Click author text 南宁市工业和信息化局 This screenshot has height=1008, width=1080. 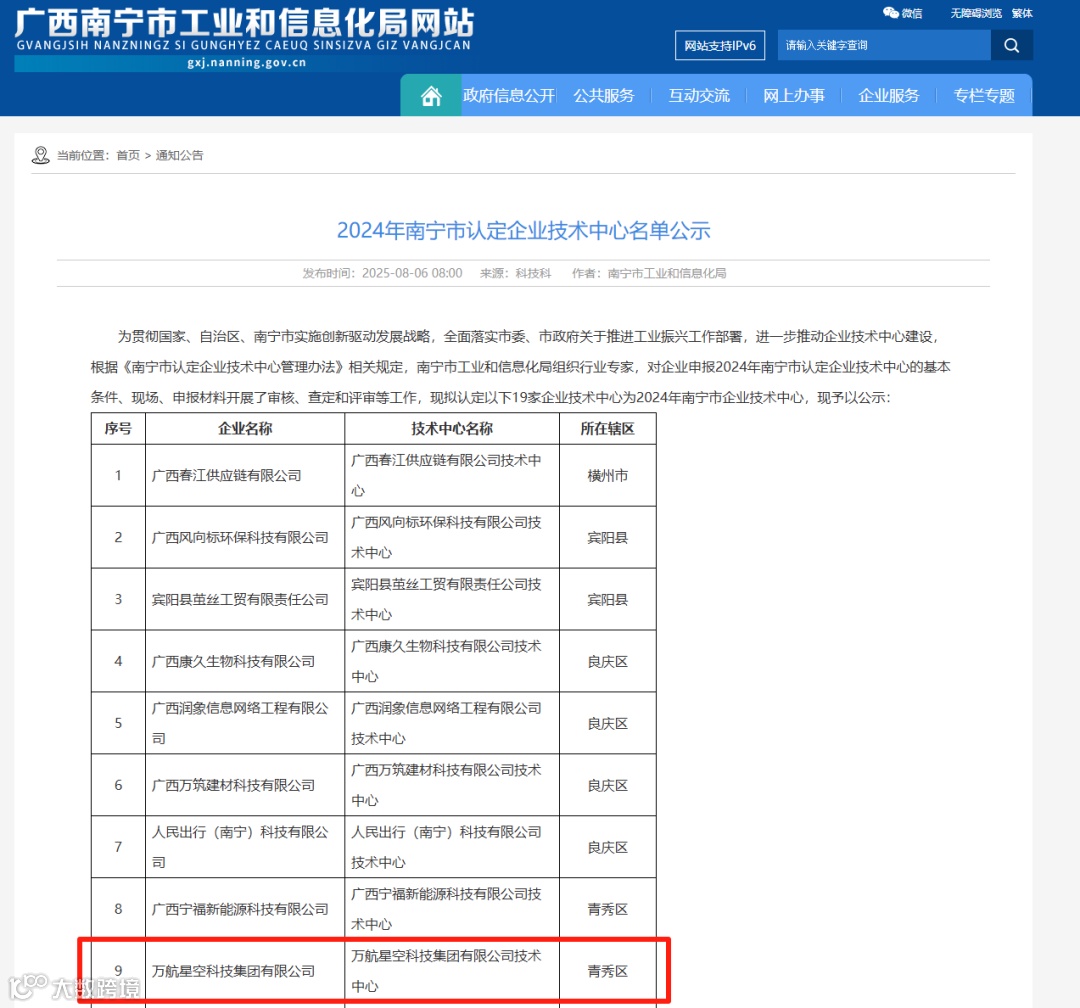667,273
